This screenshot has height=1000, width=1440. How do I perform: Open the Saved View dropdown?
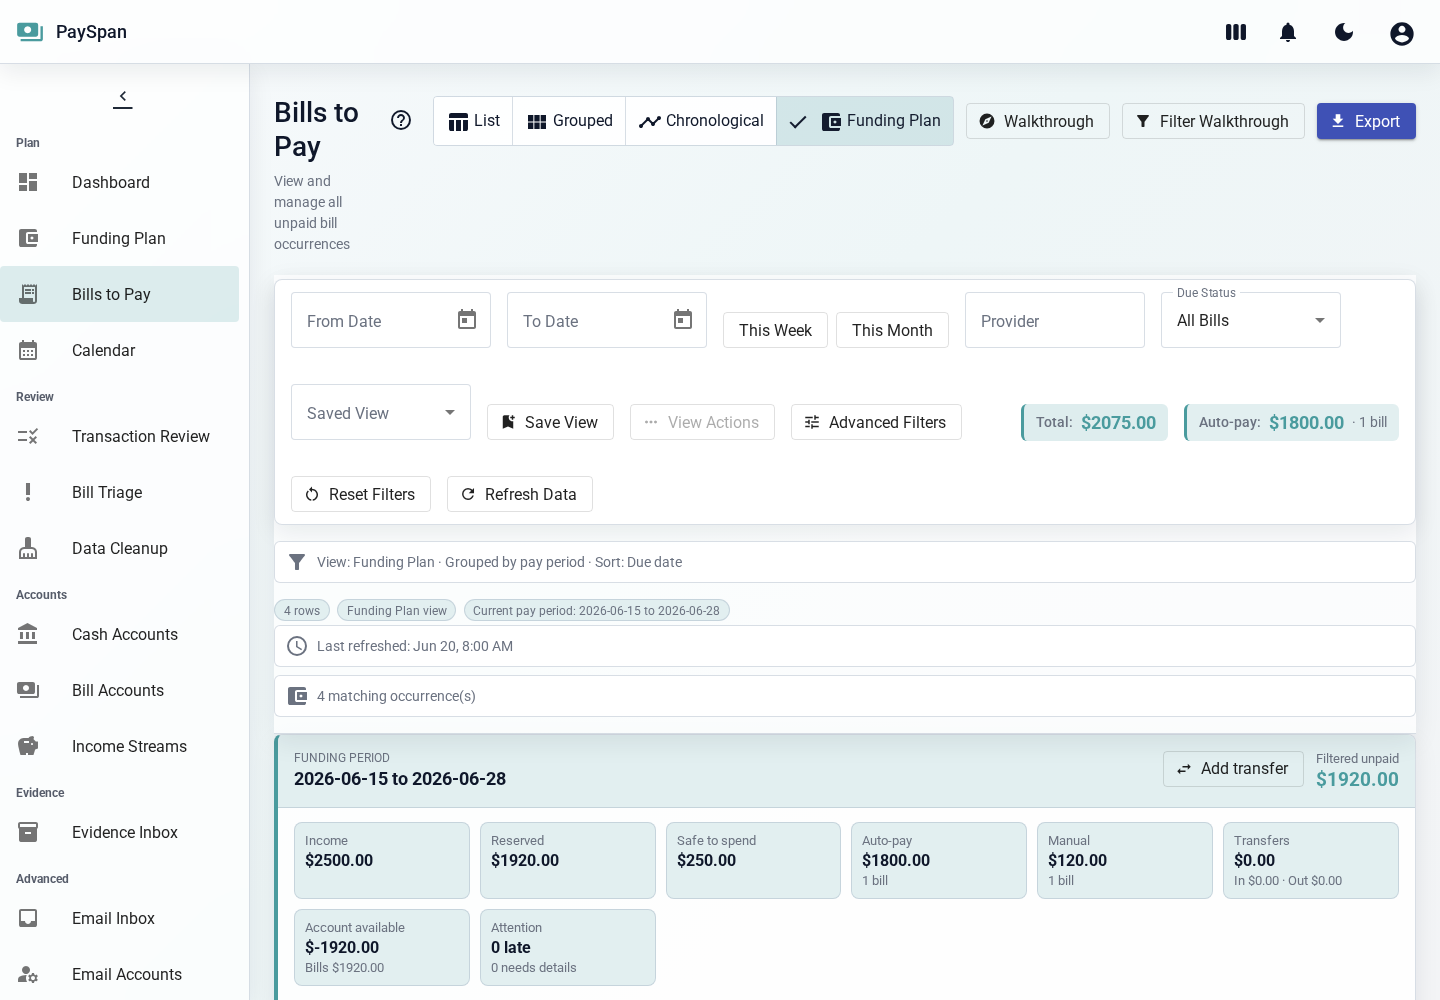click(381, 412)
